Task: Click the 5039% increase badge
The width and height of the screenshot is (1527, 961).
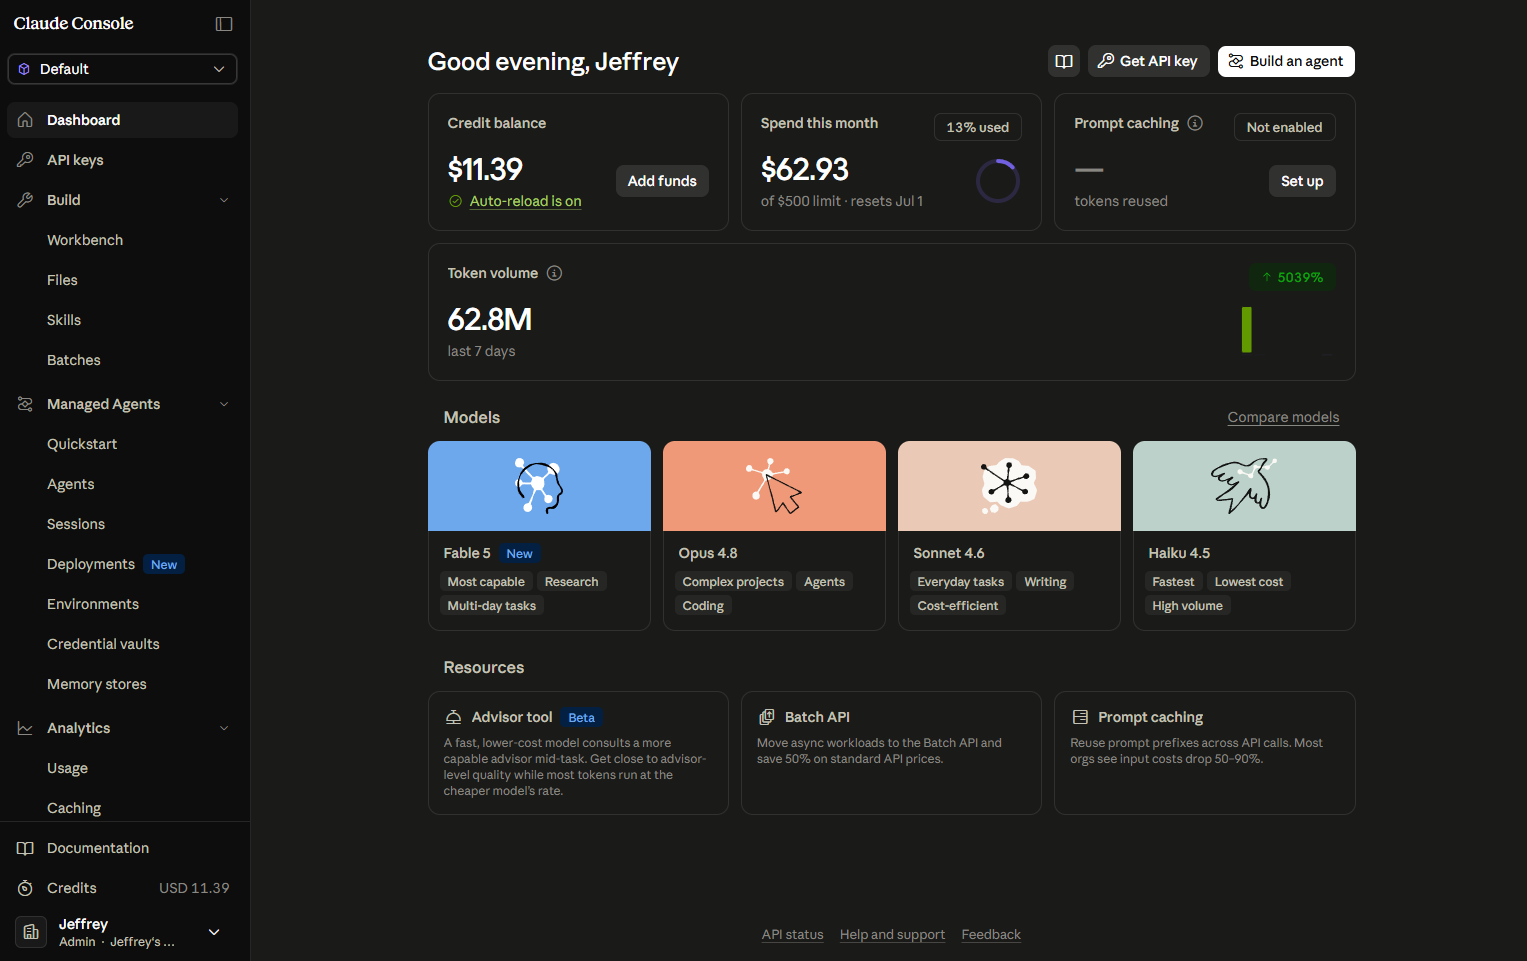Action: click(x=1292, y=277)
